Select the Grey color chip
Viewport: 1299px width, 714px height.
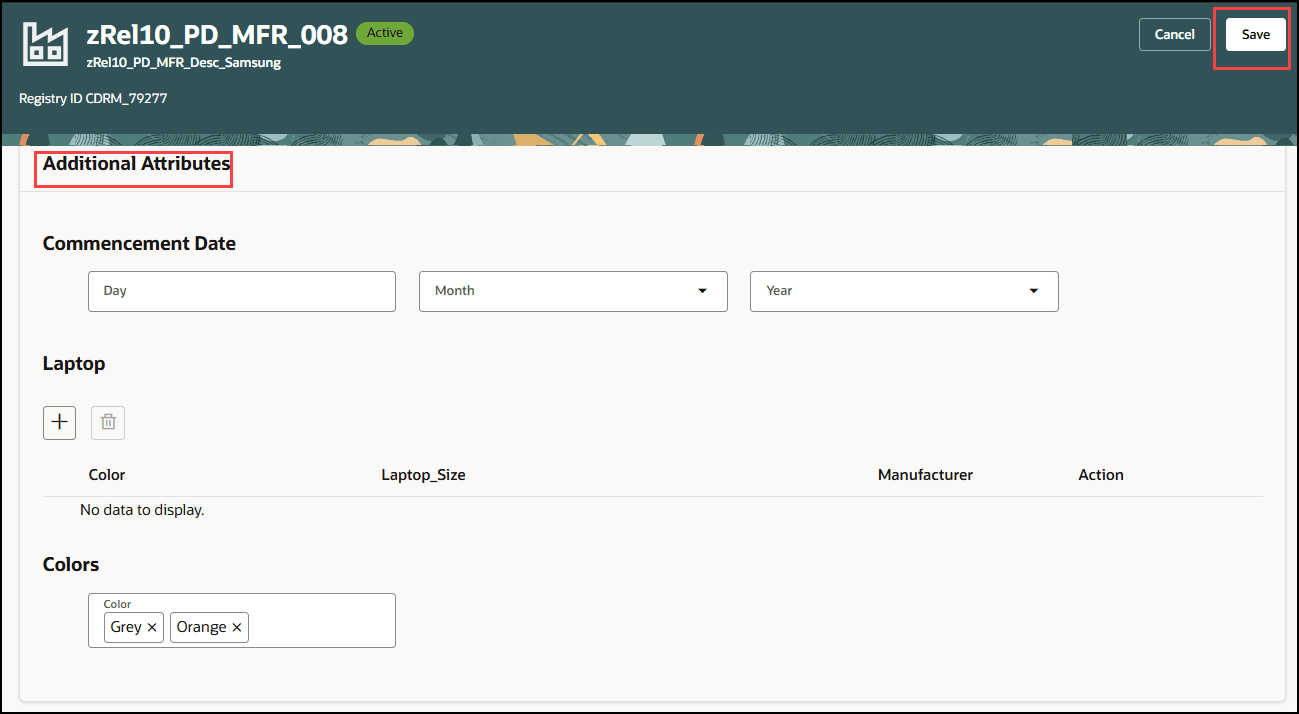[127, 627]
